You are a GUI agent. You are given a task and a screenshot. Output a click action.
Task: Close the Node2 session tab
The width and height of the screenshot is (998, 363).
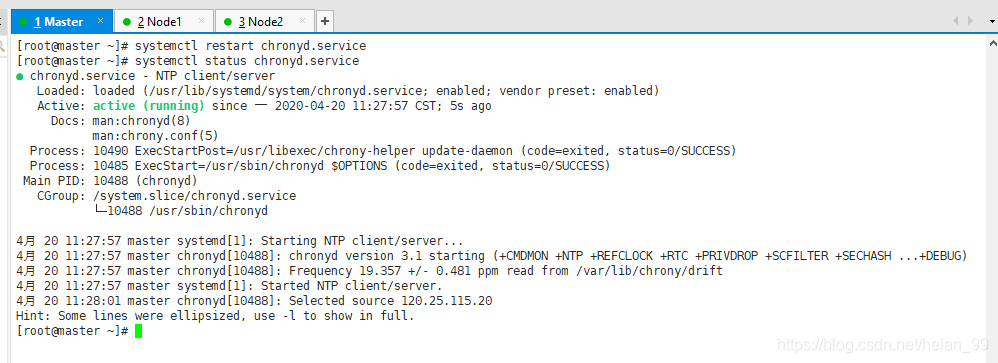[303, 21]
